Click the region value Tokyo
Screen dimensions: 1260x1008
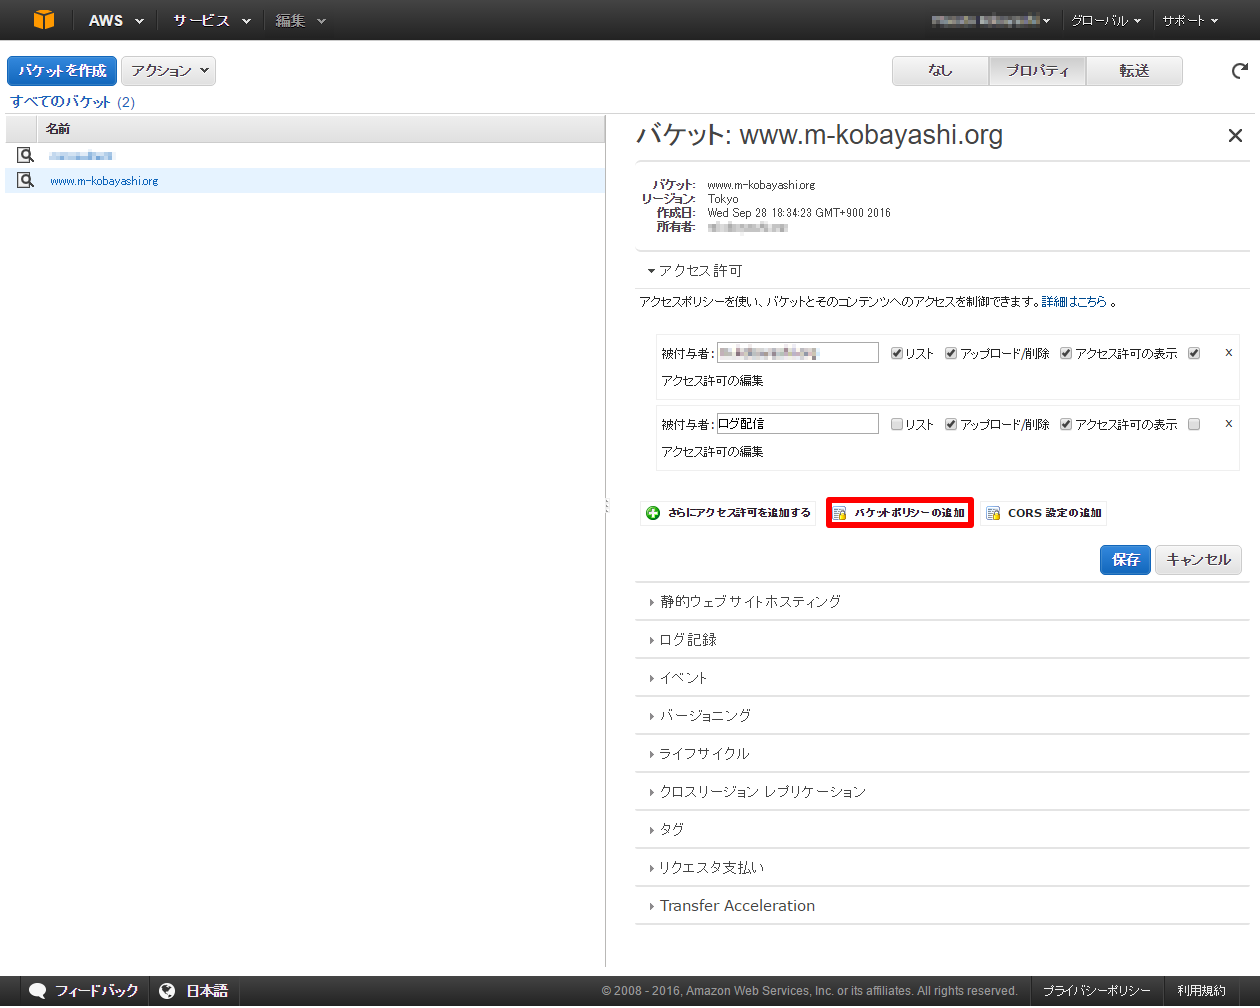point(723,199)
